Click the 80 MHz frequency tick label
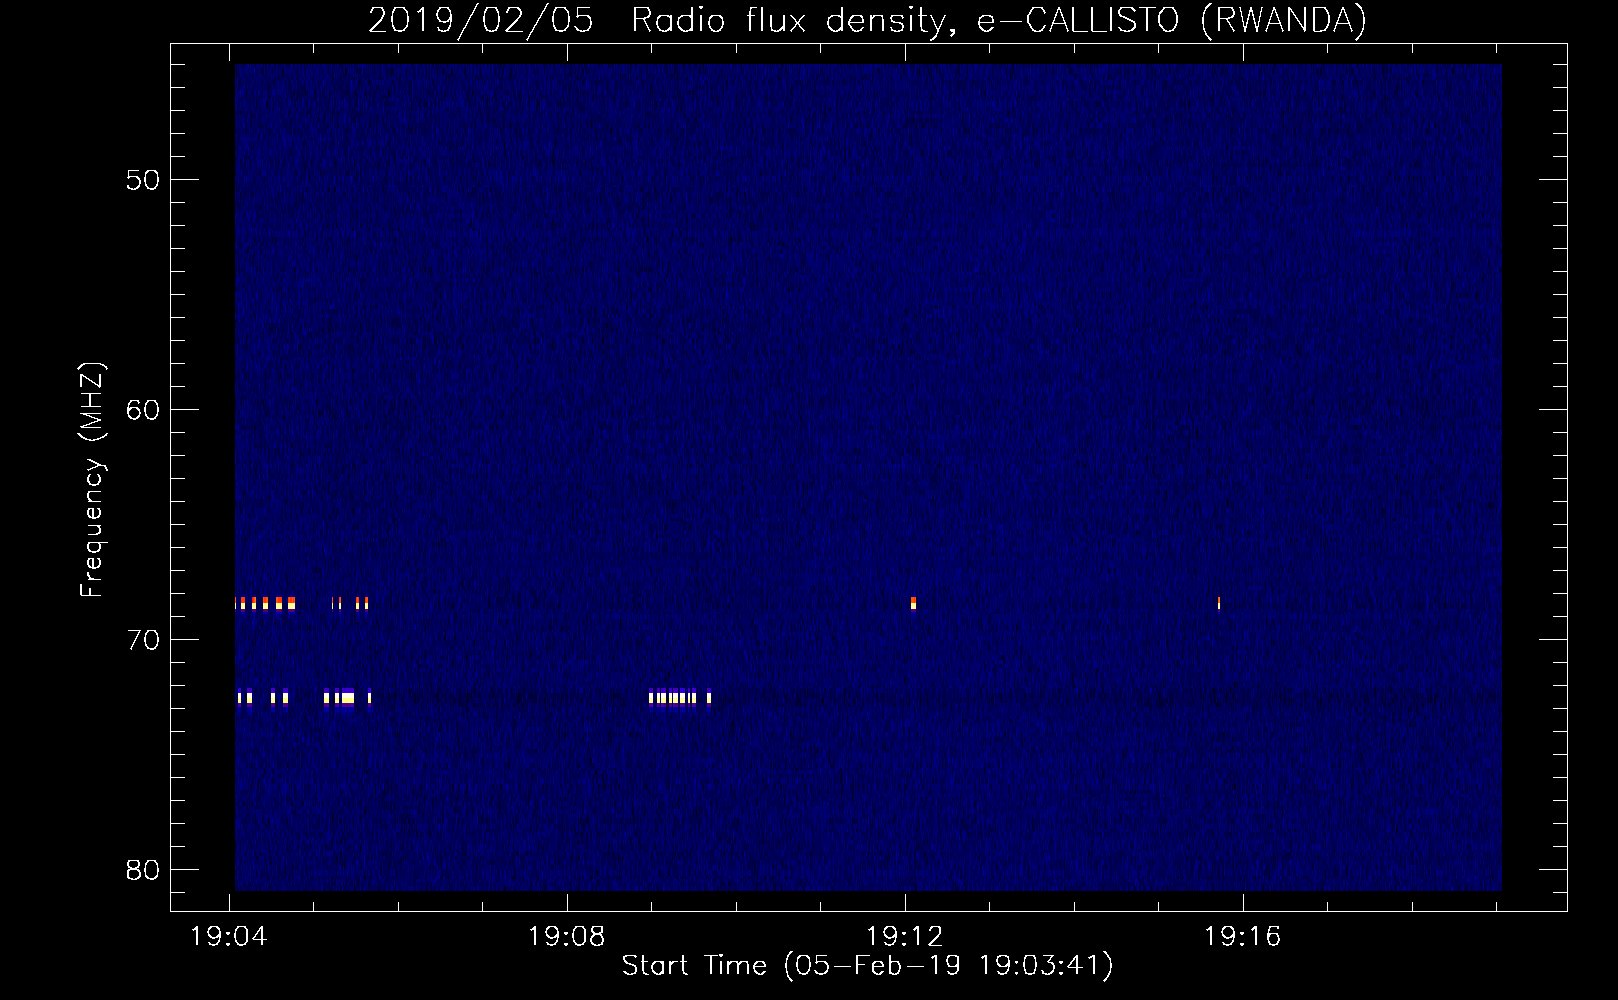 pos(143,870)
